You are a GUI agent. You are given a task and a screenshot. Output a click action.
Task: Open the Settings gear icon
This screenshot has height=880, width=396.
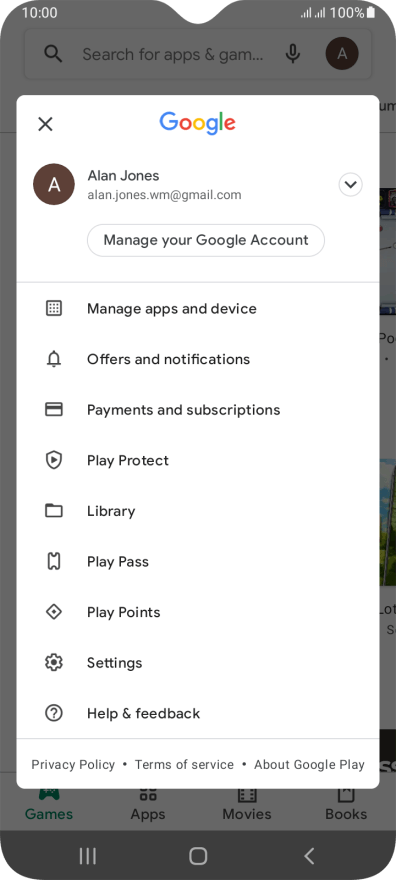point(54,663)
